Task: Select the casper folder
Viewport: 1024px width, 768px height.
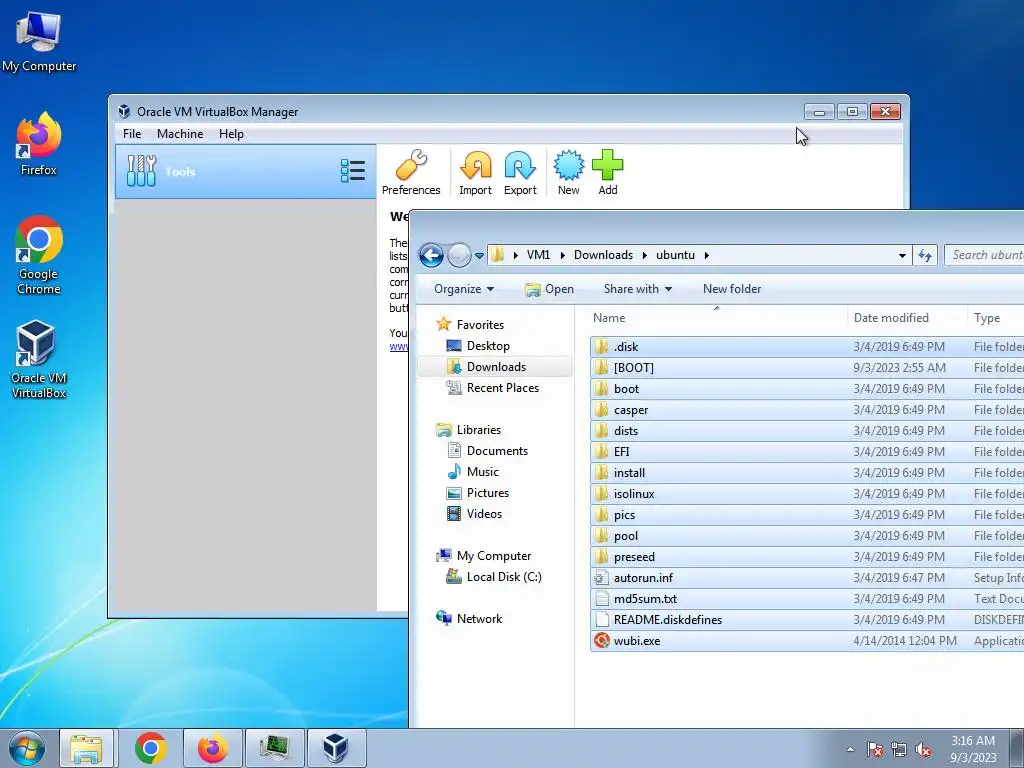Action: [x=807, y=410]
